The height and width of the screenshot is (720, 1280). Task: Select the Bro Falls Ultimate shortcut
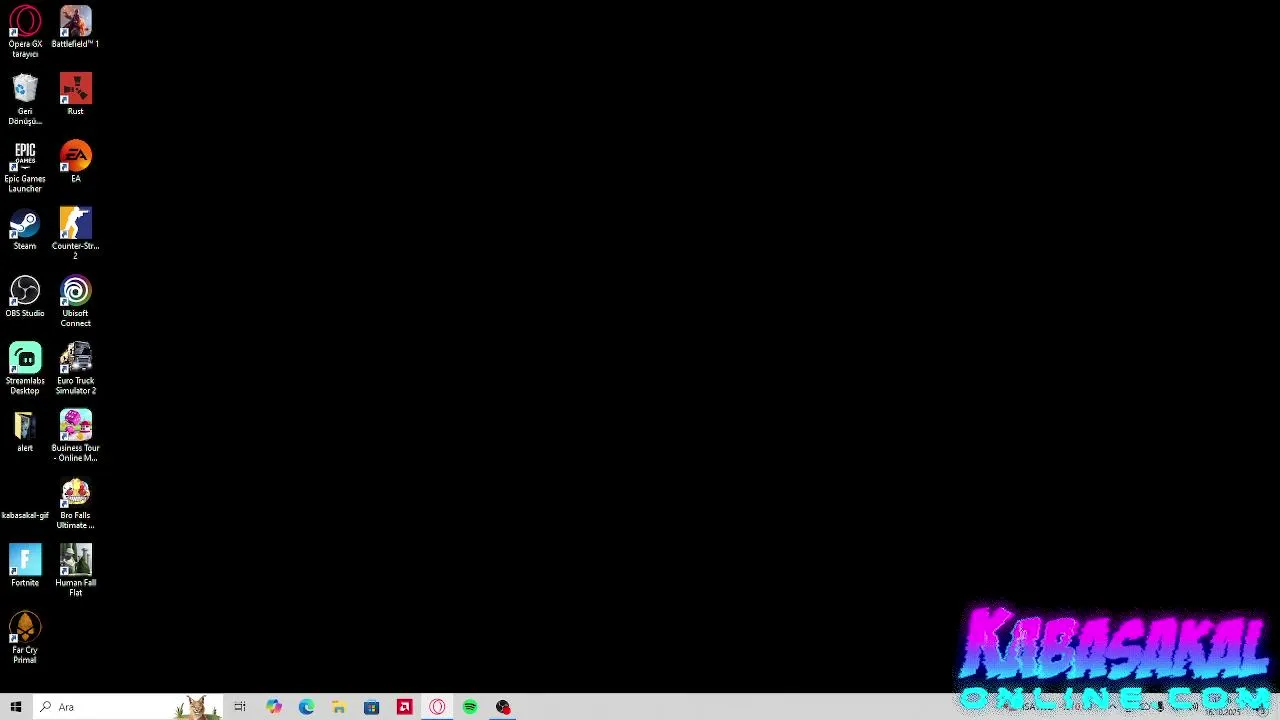(75, 503)
